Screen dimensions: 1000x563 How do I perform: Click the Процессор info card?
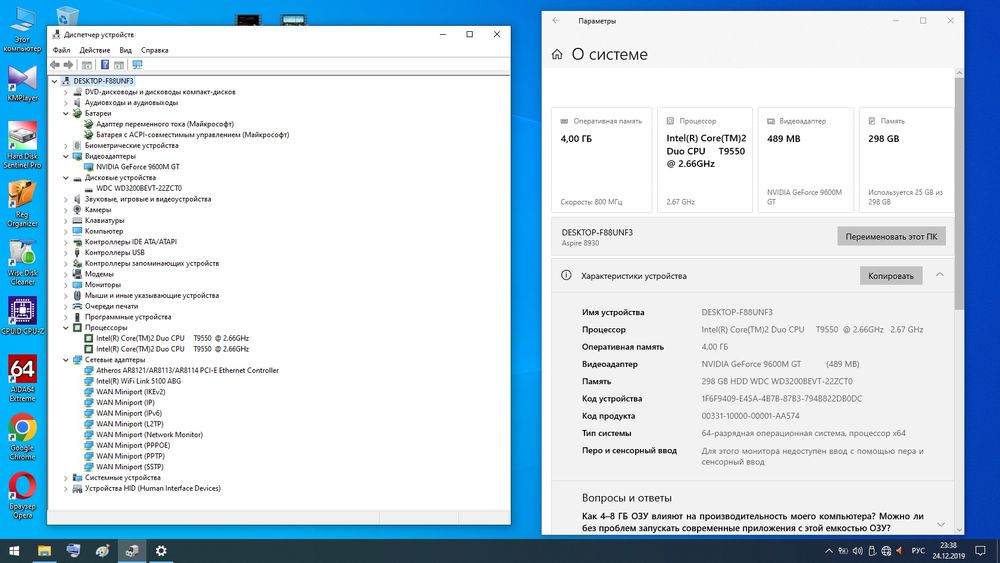click(705, 160)
